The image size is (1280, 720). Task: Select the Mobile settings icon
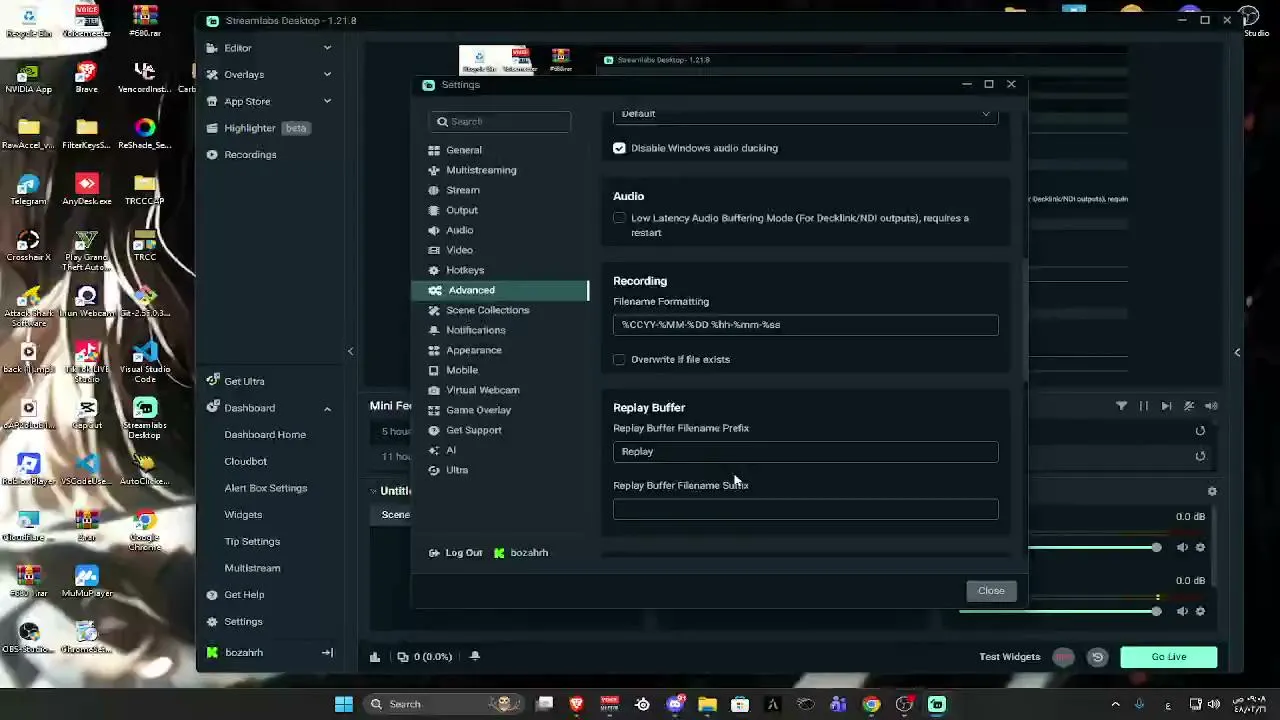[x=434, y=370]
